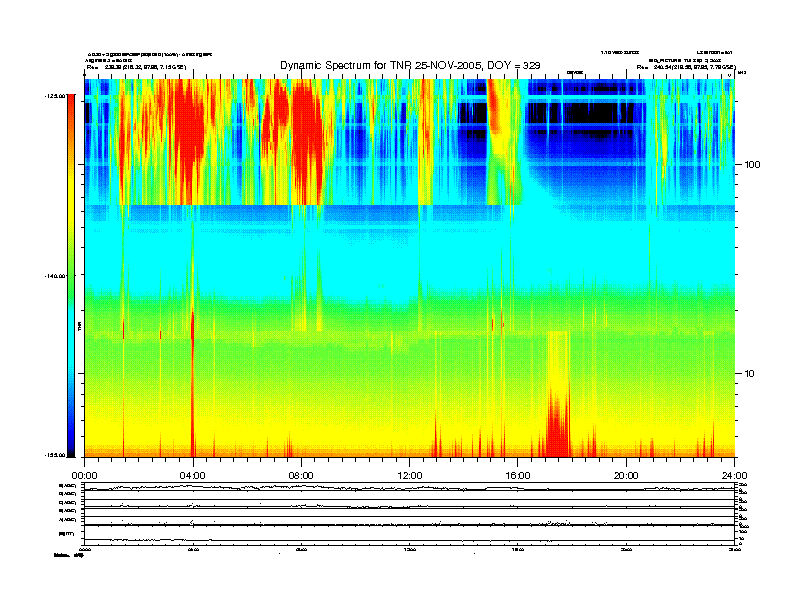This screenshot has height=612, width=792.
Task: Click the vertical rainbow color scale bar
Action: (71, 275)
